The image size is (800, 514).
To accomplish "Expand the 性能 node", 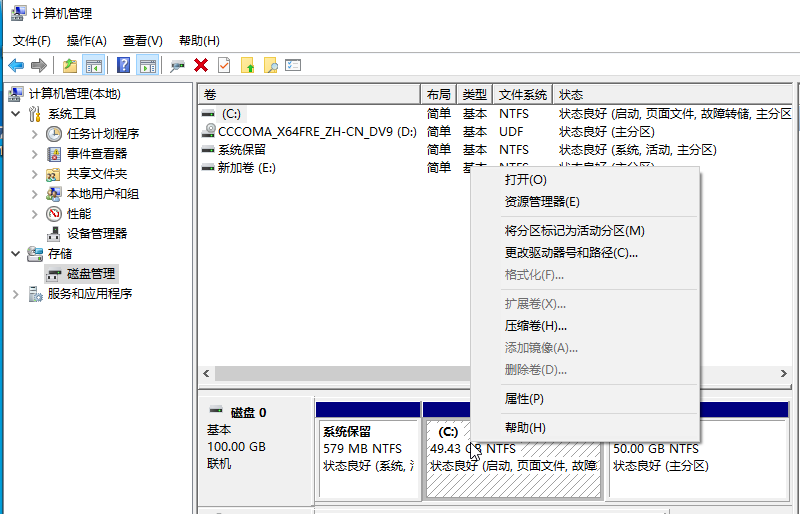I will 34,214.
